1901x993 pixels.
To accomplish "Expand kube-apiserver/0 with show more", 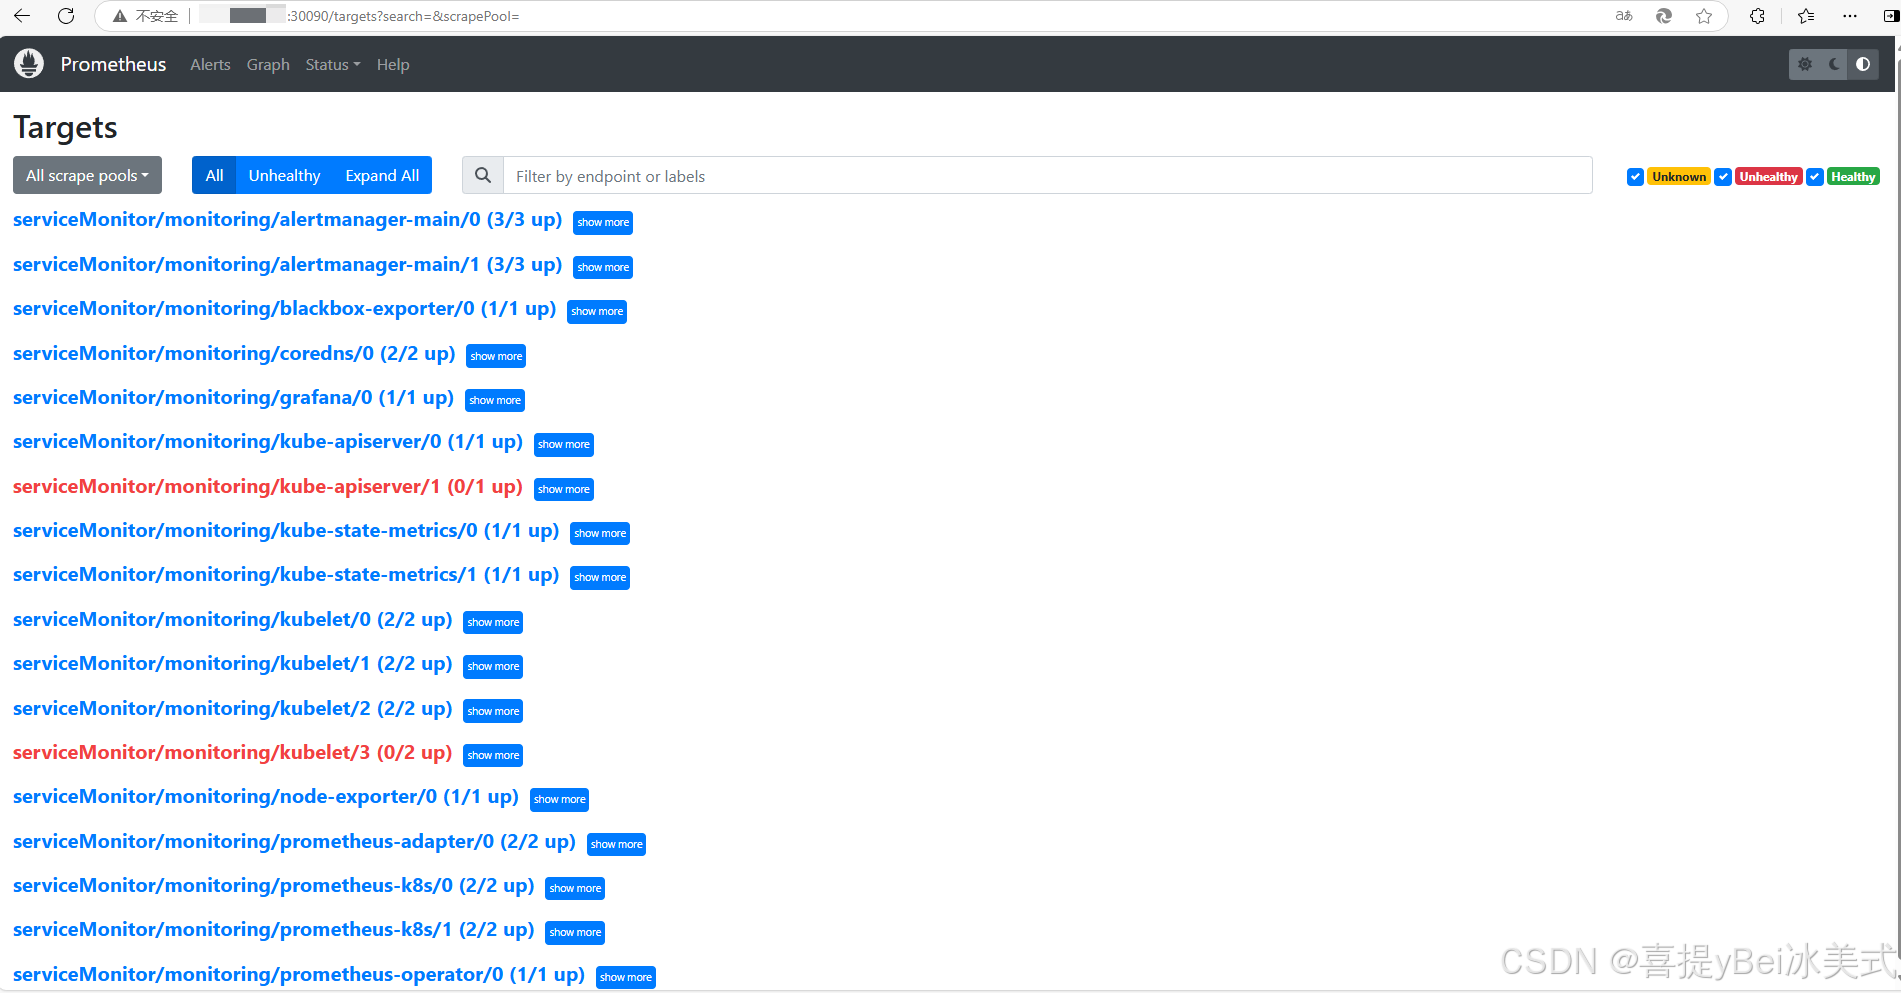I will pos(564,444).
